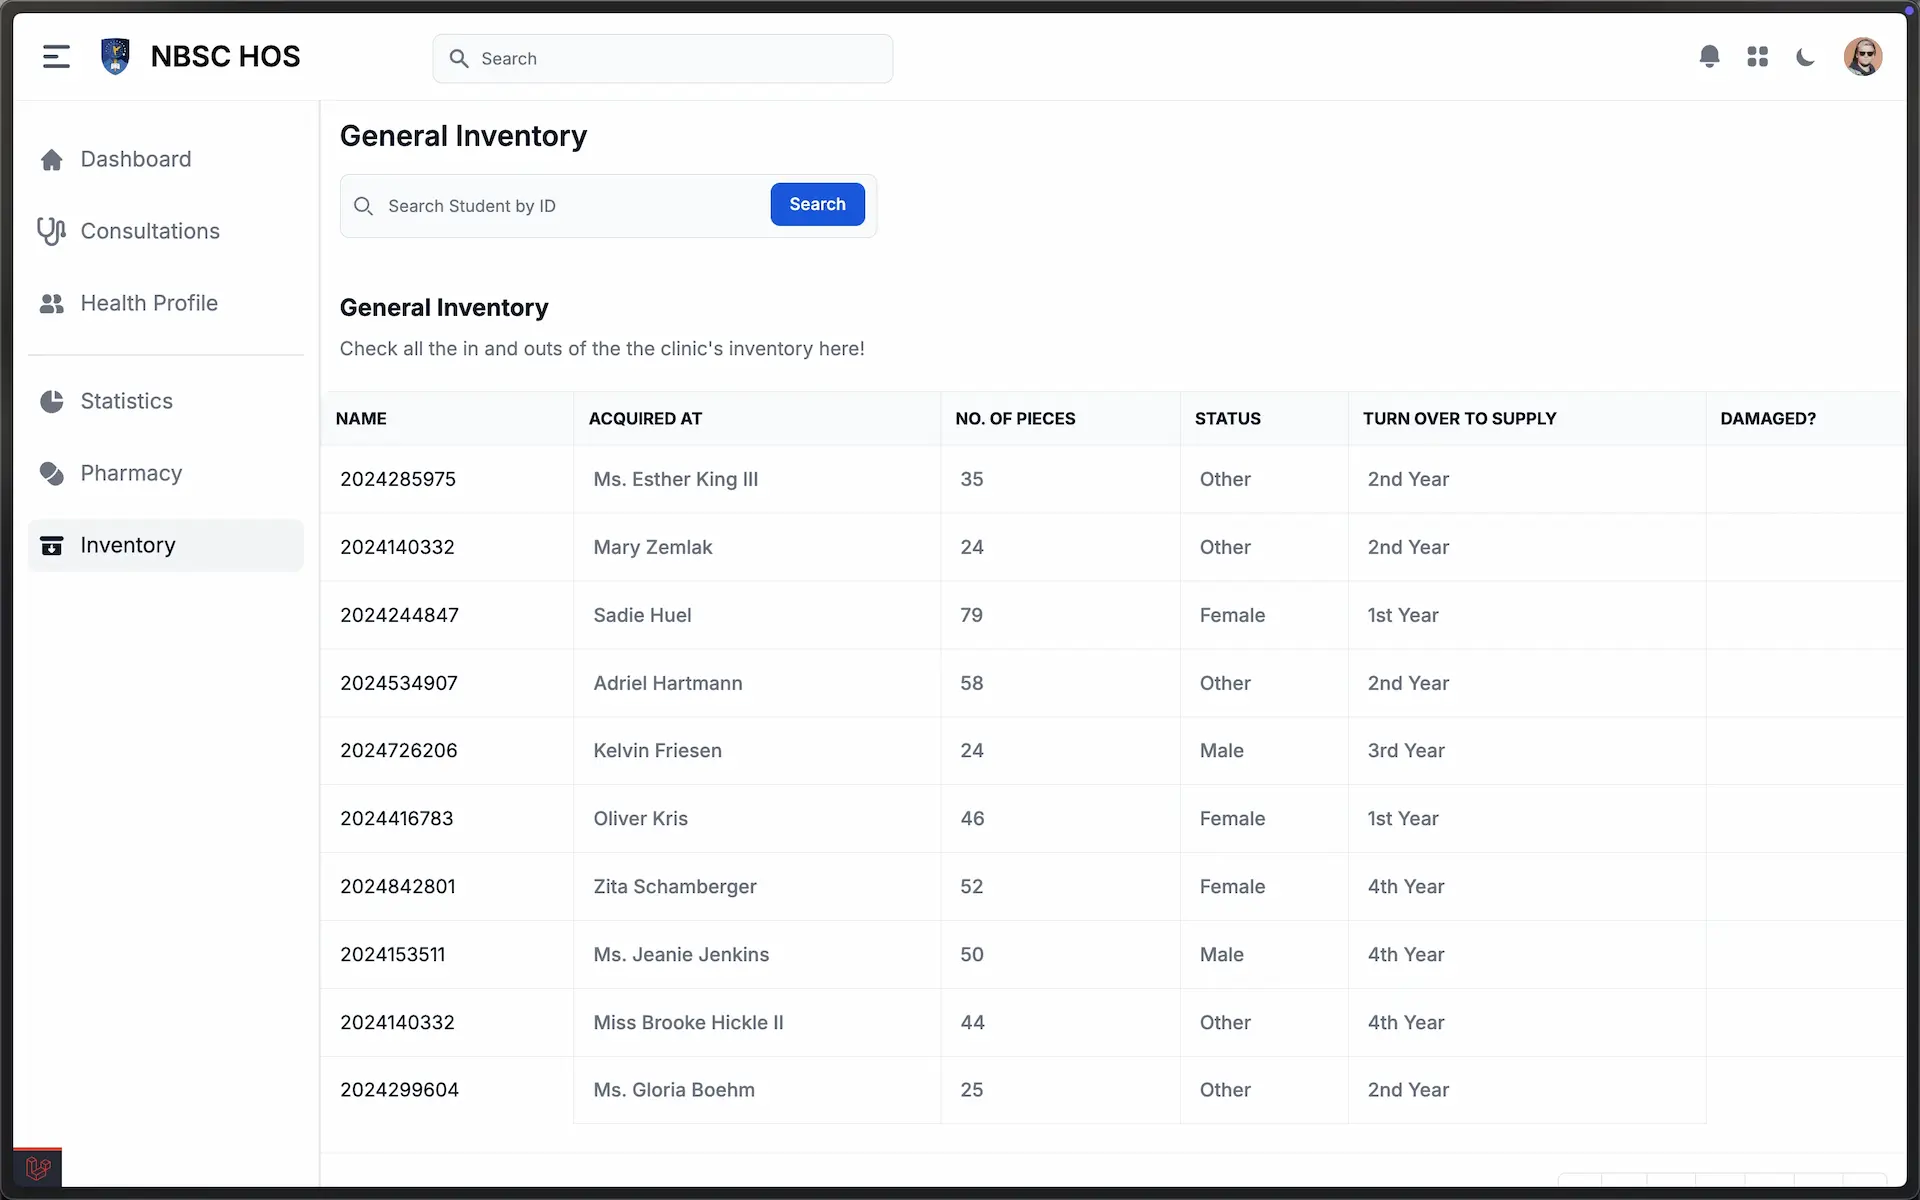Click the Statistics pie chart icon
The height and width of the screenshot is (1200, 1920).
tap(52, 402)
